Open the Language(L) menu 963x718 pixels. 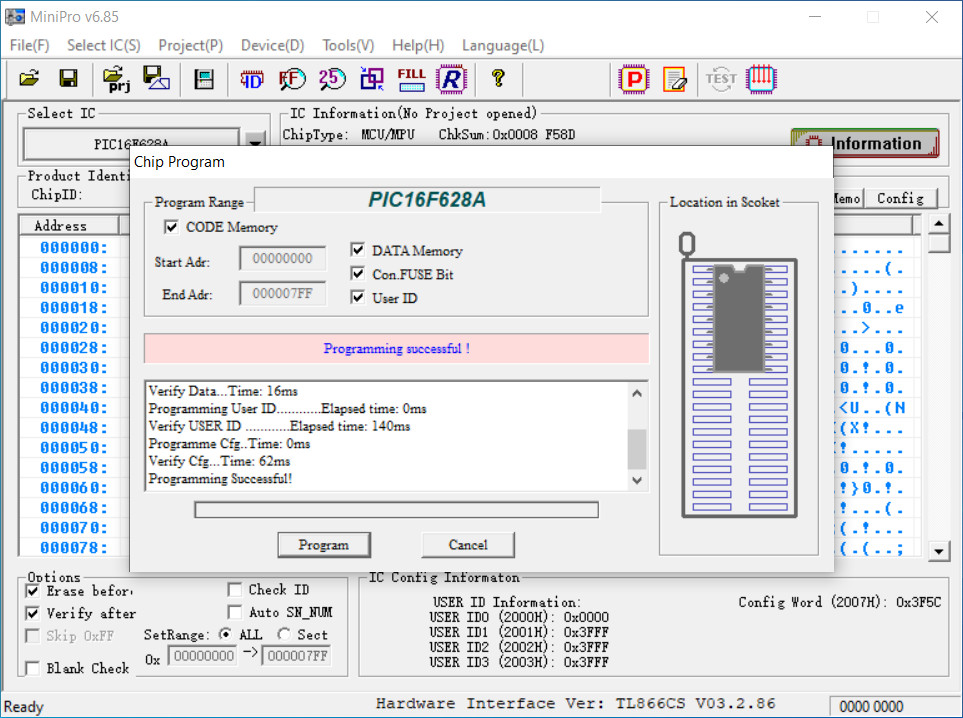click(503, 45)
